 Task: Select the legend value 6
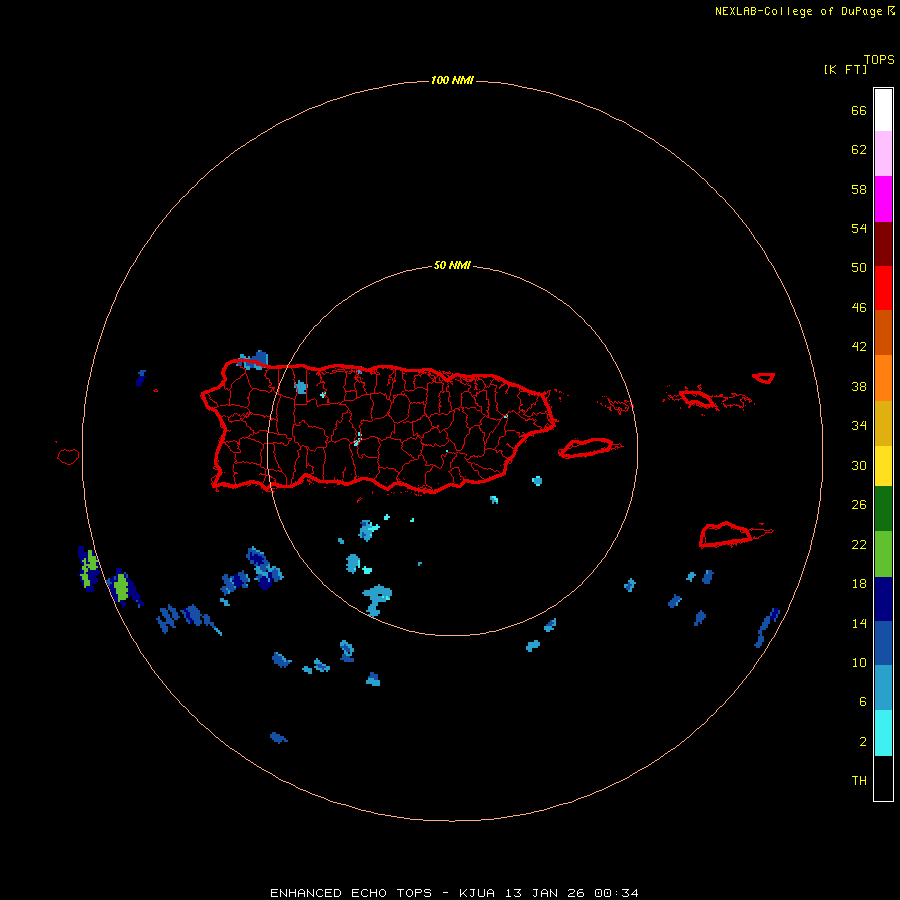(863, 702)
